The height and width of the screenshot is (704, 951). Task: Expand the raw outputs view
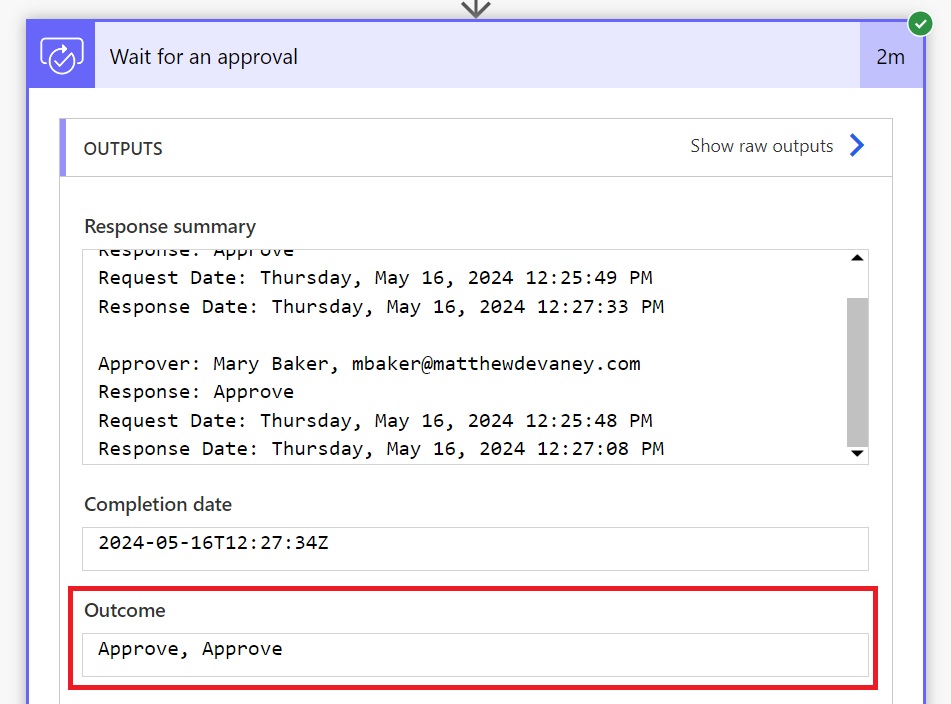click(x=761, y=146)
